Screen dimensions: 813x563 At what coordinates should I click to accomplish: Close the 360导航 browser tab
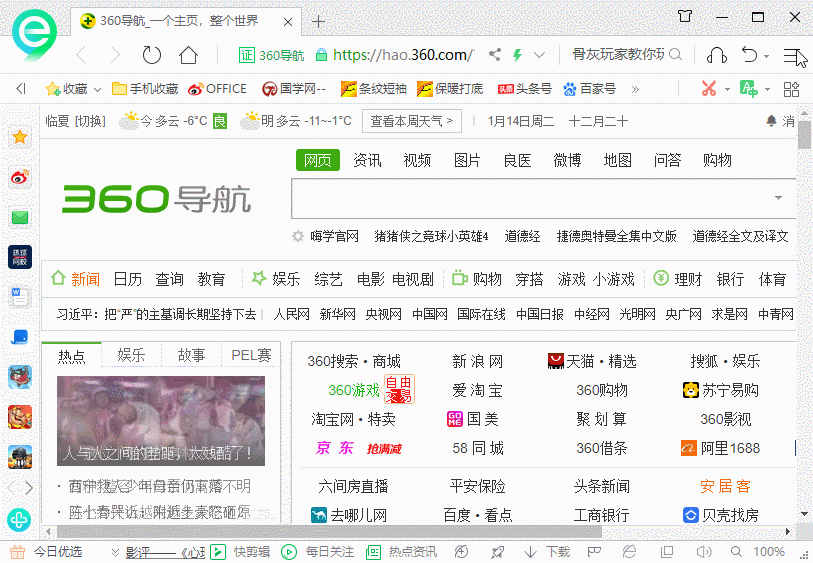coord(288,22)
